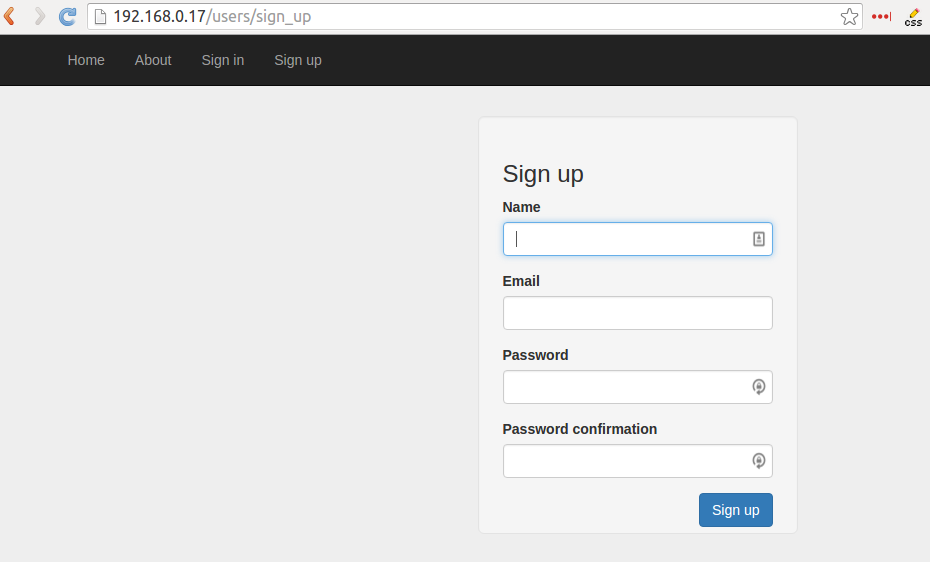
Task: Focus the Name text field
Action: point(638,239)
